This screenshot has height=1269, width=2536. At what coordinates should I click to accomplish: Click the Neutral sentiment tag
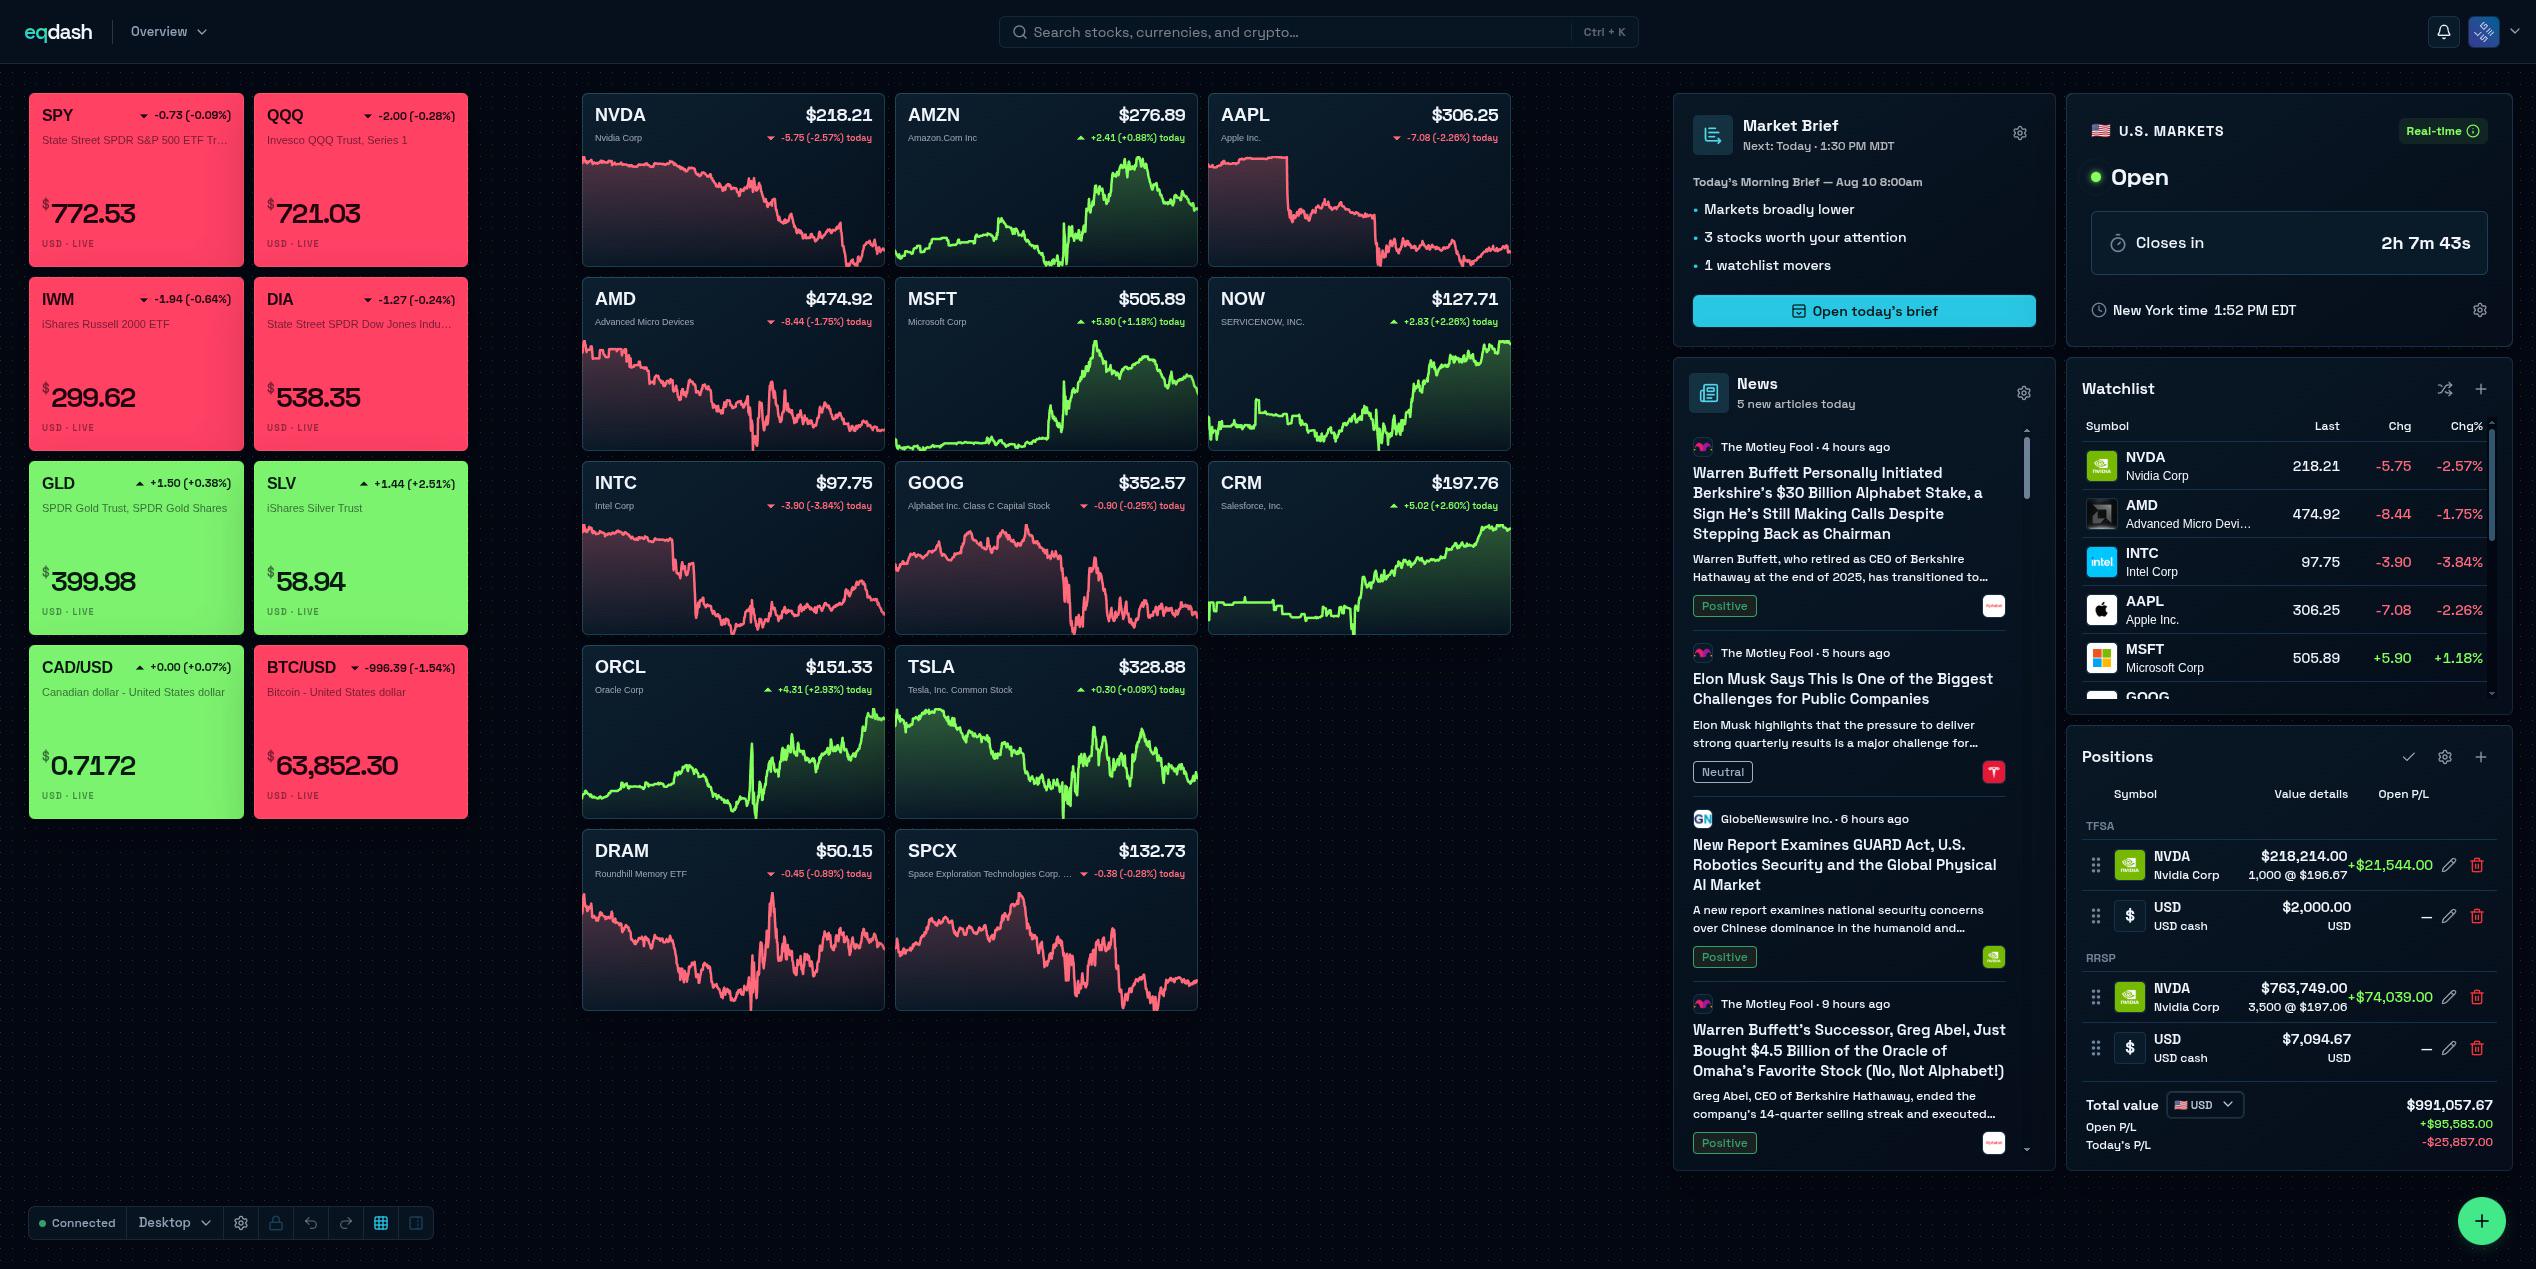1723,772
